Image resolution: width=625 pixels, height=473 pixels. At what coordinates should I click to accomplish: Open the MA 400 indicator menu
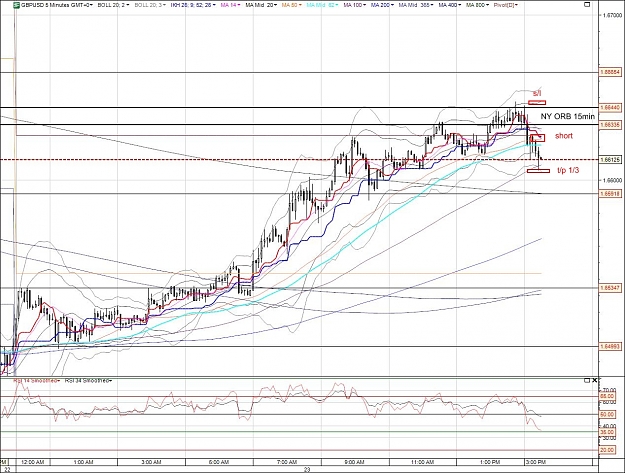(450, 5)
